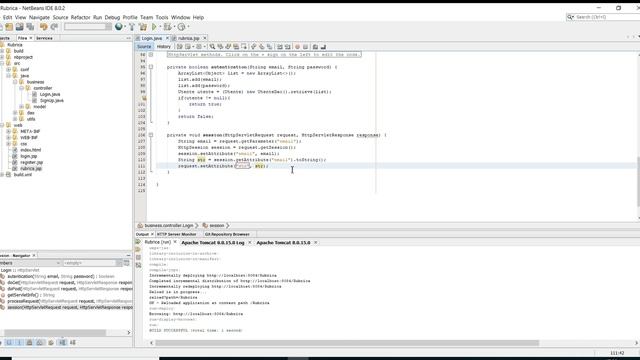Run the project with green arrow
Viewport: 640px width, 360px height.
[x=154, y=27]
